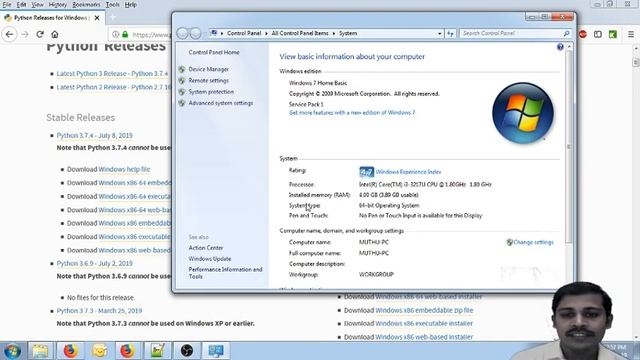Open the yellow smiley taskbar icon
Viewport: 640px width, 360px height.
coord(99,351)
